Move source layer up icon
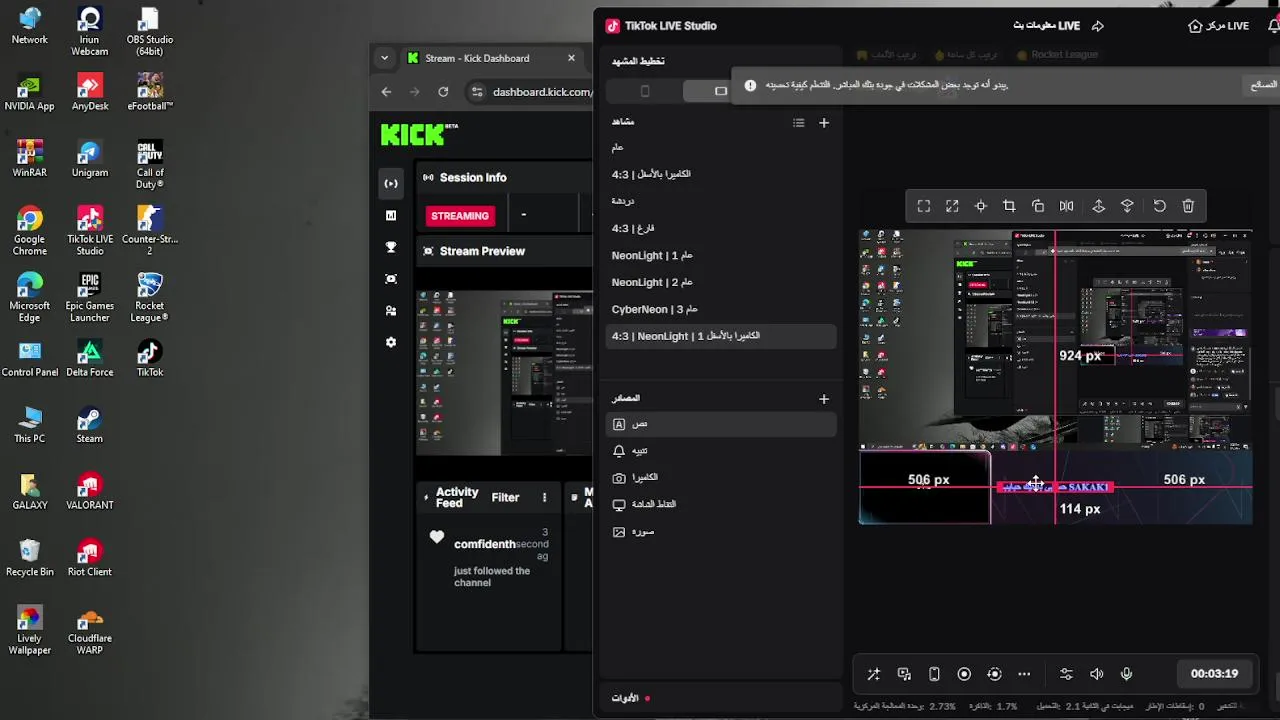Viewport: 1280px width, 720px height. coord(1099,206)
